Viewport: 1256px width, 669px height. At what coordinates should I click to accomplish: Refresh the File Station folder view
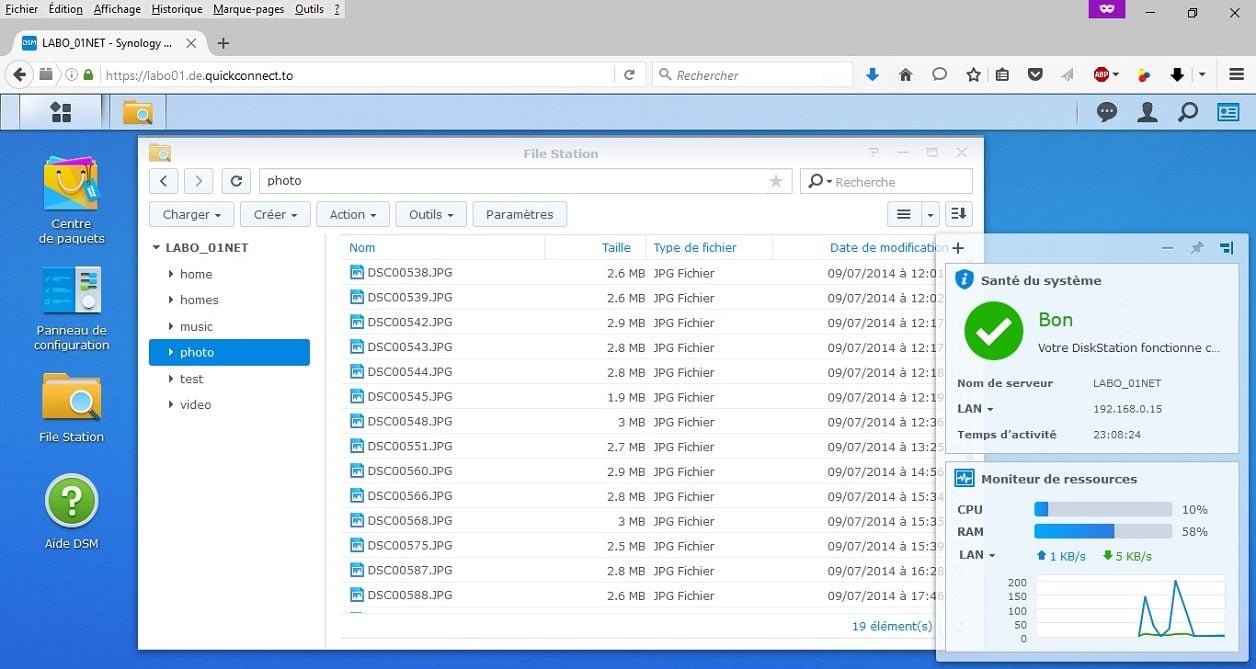pyautogui.click(x=236, y=181)
